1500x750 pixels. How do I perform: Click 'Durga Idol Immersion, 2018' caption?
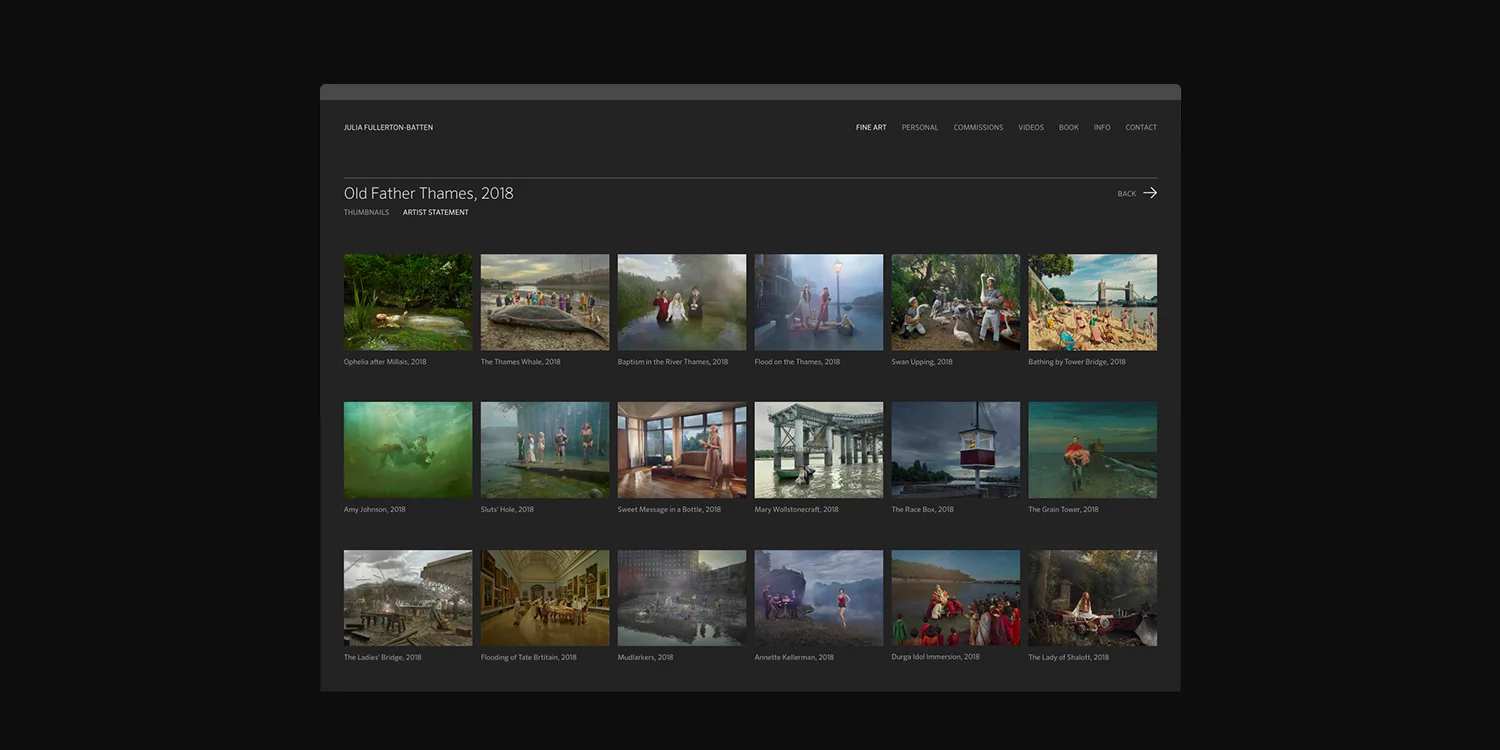[x=936, y=658]
